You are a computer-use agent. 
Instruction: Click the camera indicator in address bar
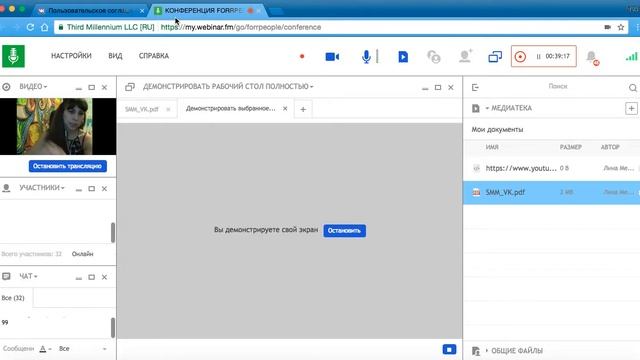[607, 27]
